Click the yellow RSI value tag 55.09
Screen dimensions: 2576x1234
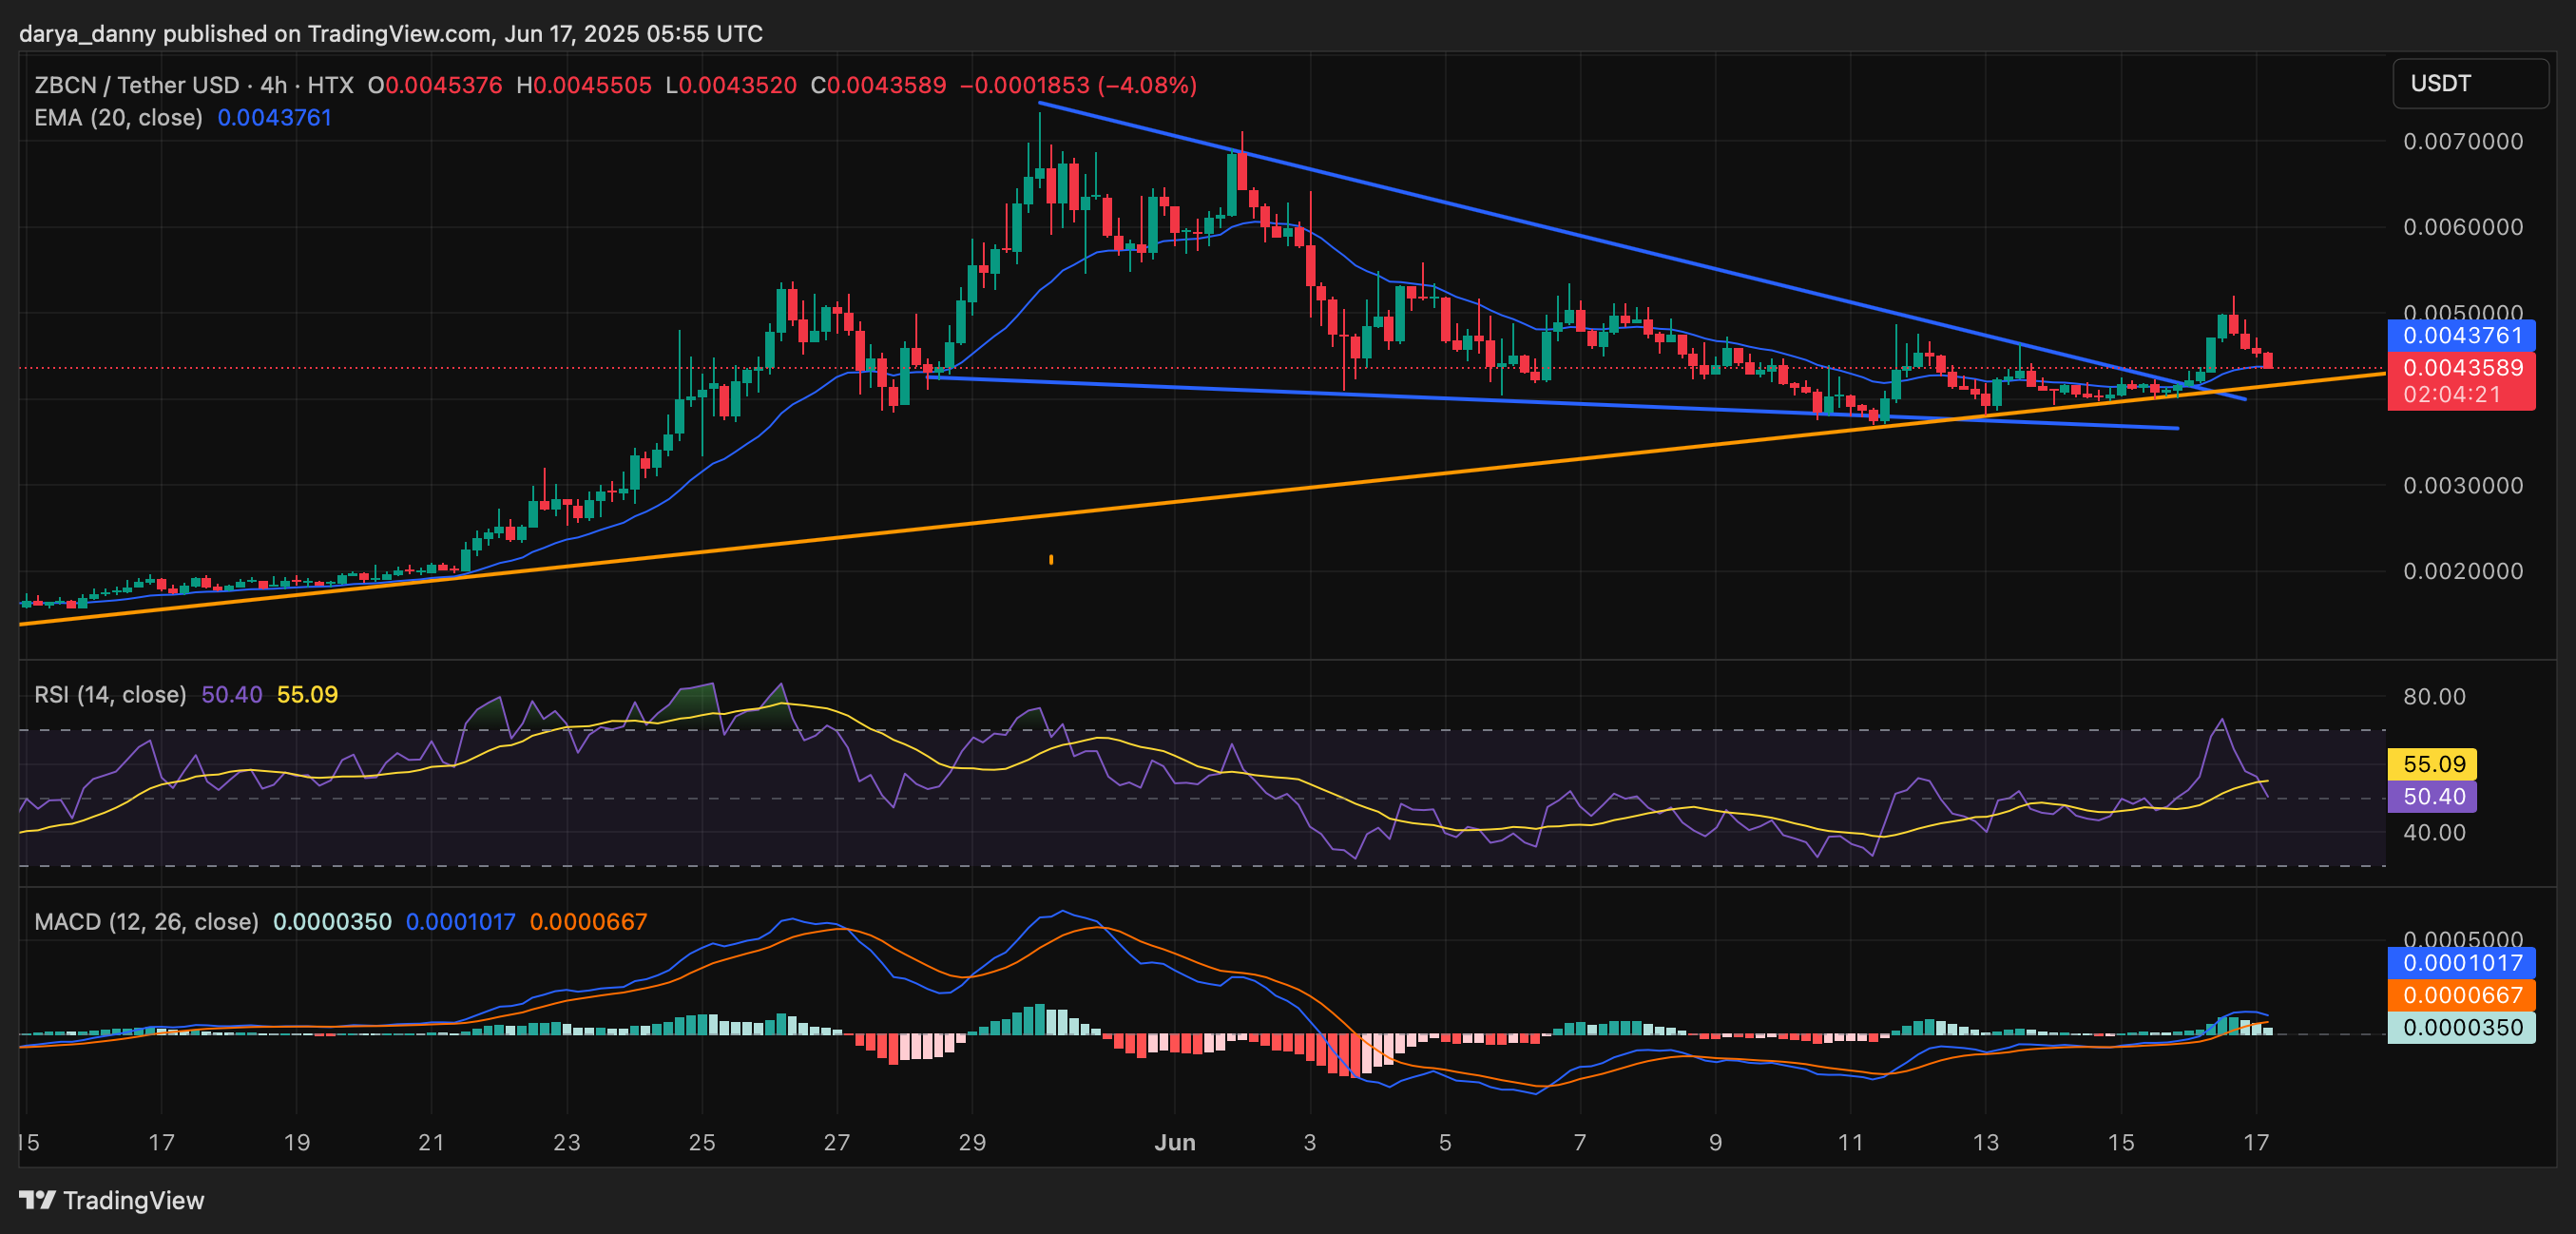(2432, 764)
